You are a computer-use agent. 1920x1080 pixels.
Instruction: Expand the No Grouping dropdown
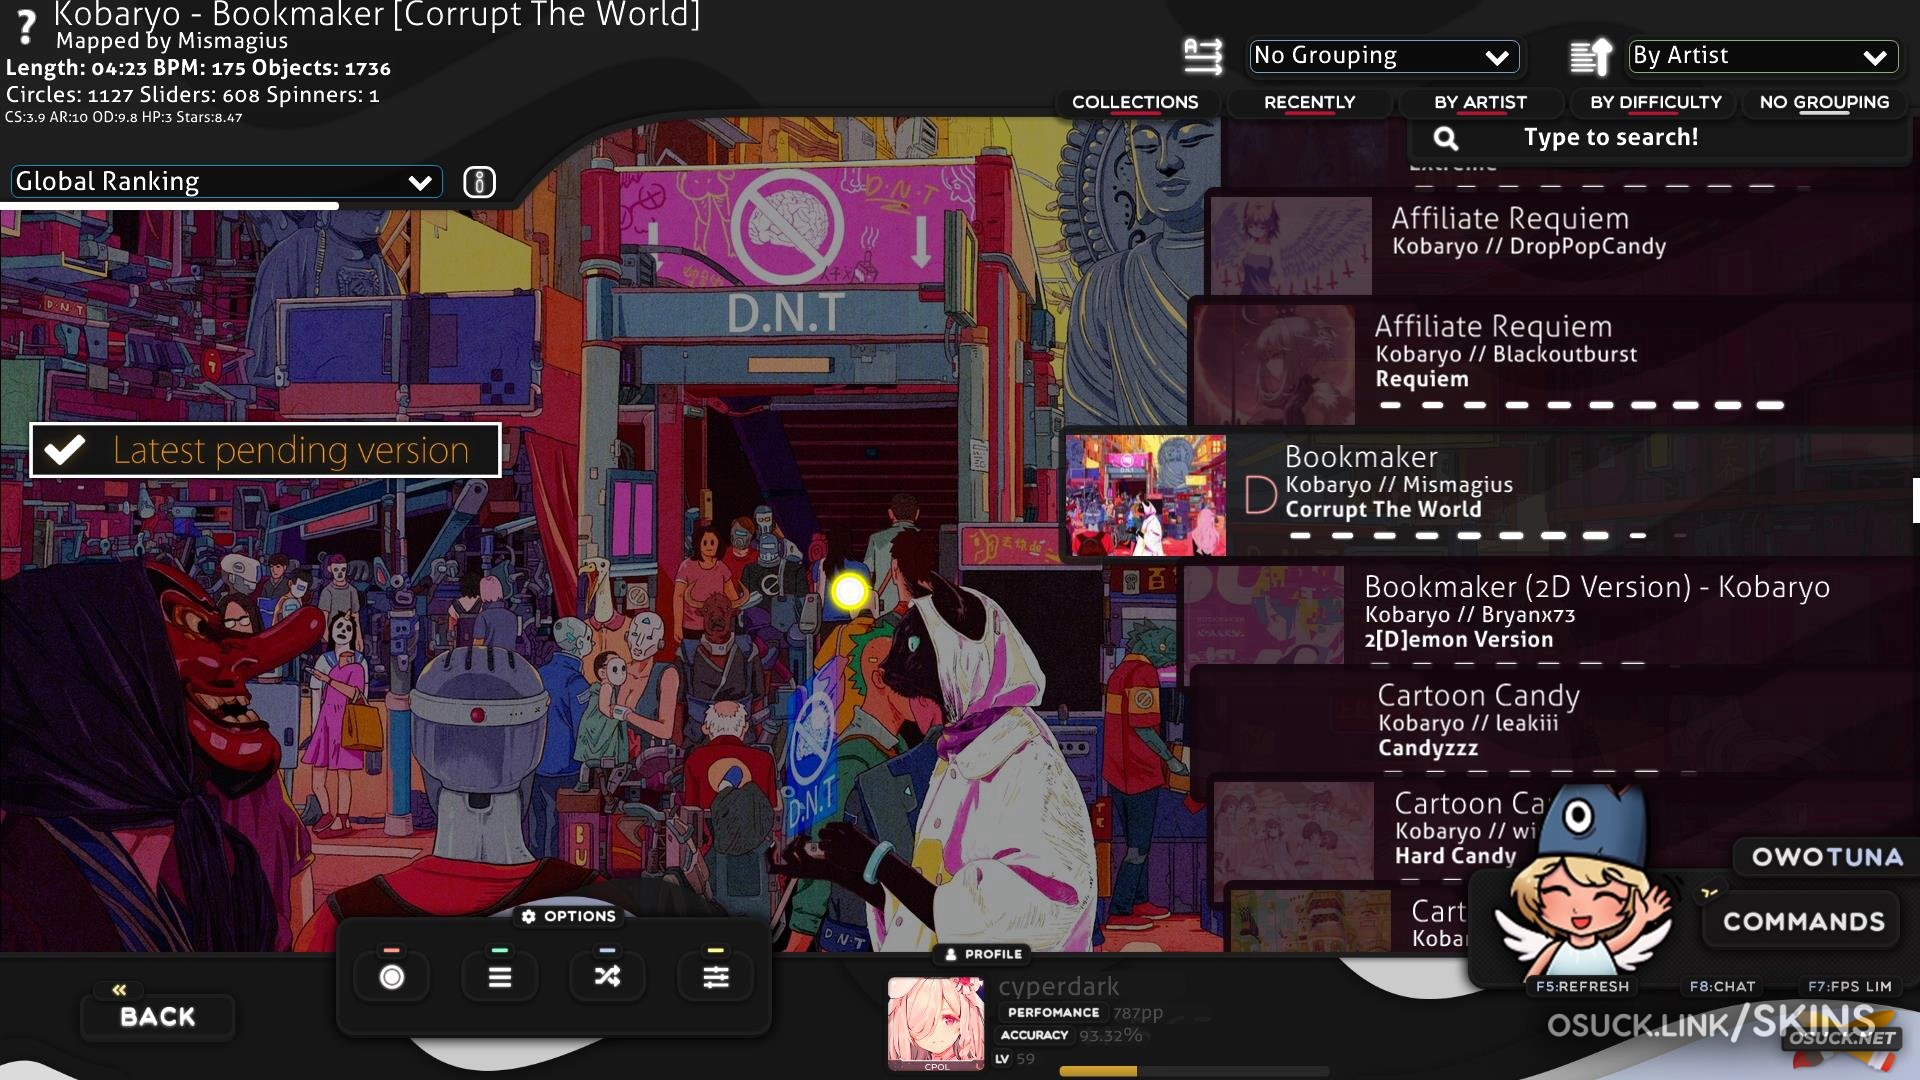(1384, 56)
